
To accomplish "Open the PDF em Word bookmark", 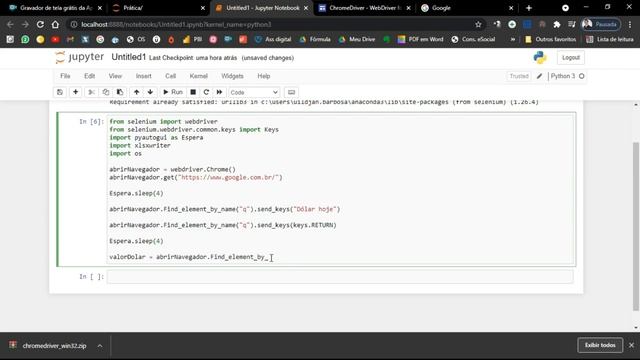I will tap(420, 39).
